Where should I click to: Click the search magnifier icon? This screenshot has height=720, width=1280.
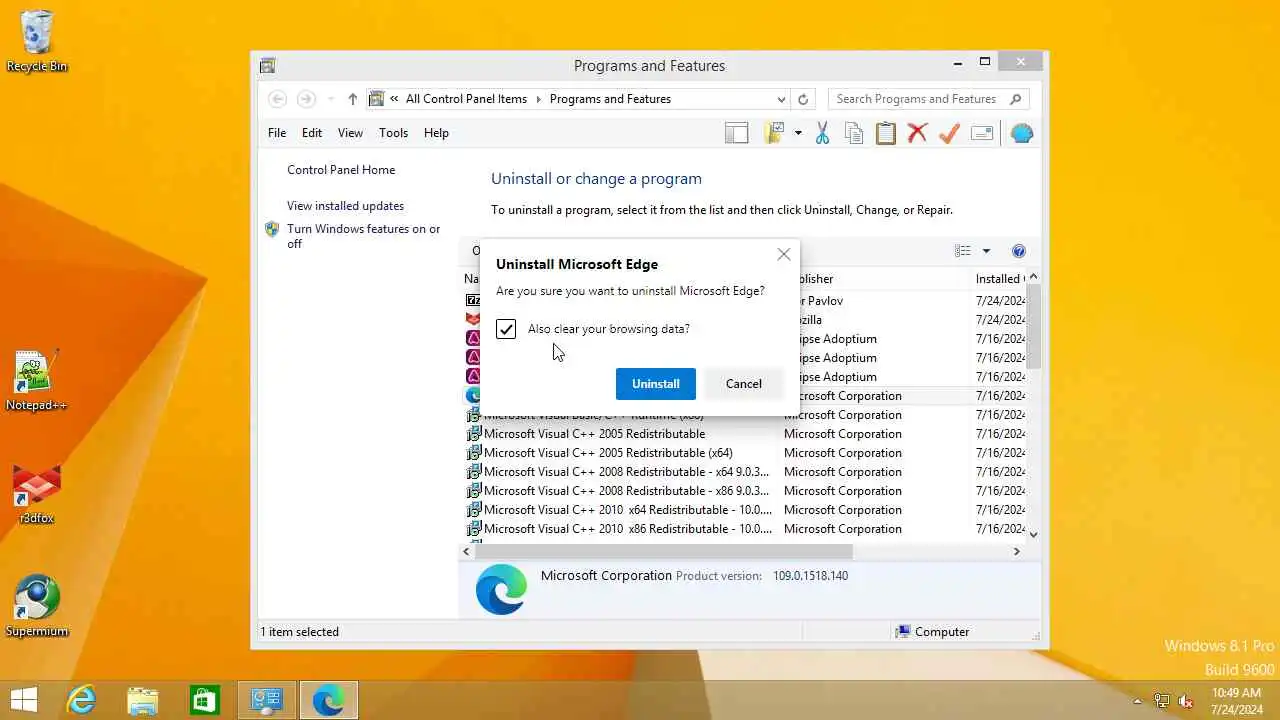tap(1016, 99)
